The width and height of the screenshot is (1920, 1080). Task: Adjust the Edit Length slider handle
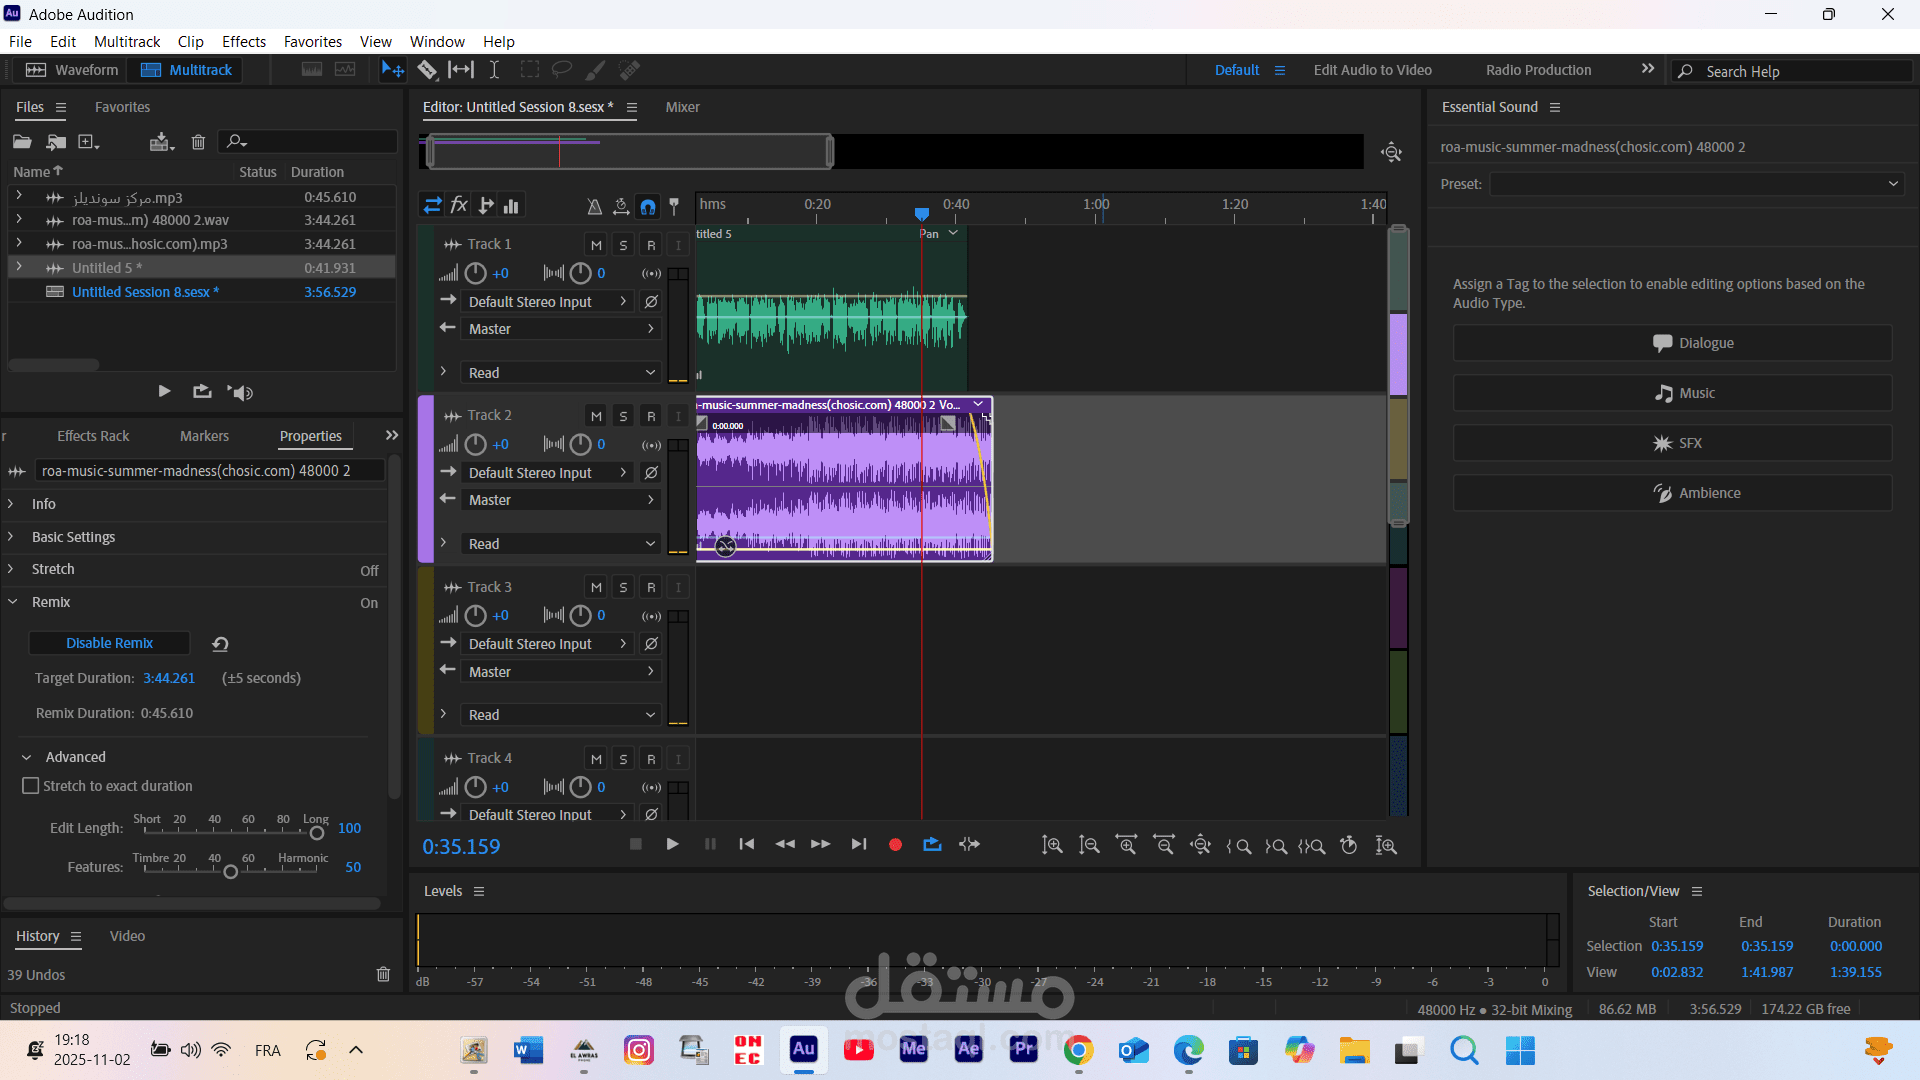tap(317, 833)
